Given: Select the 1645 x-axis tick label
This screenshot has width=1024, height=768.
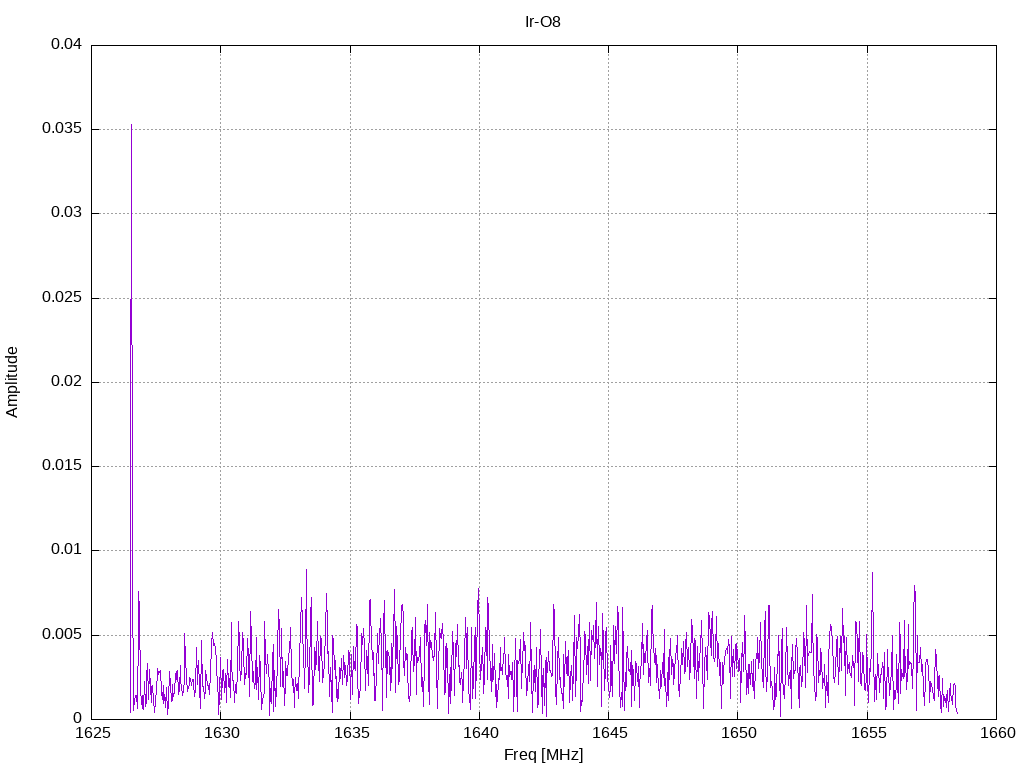Looking at the screenshot, I should tap(608, 734).
